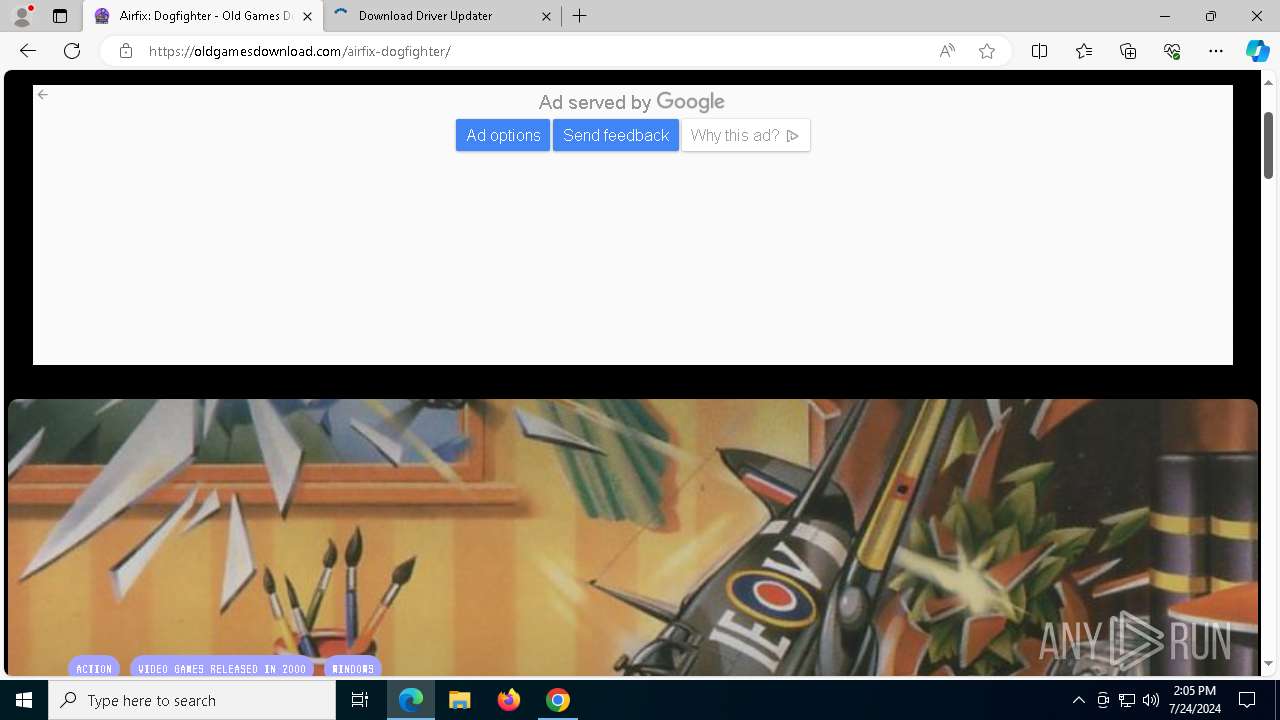The height and width of the screenshot is (720, 1280).
Task: Open the Favorites list
Action: [x=1084, y=51]
